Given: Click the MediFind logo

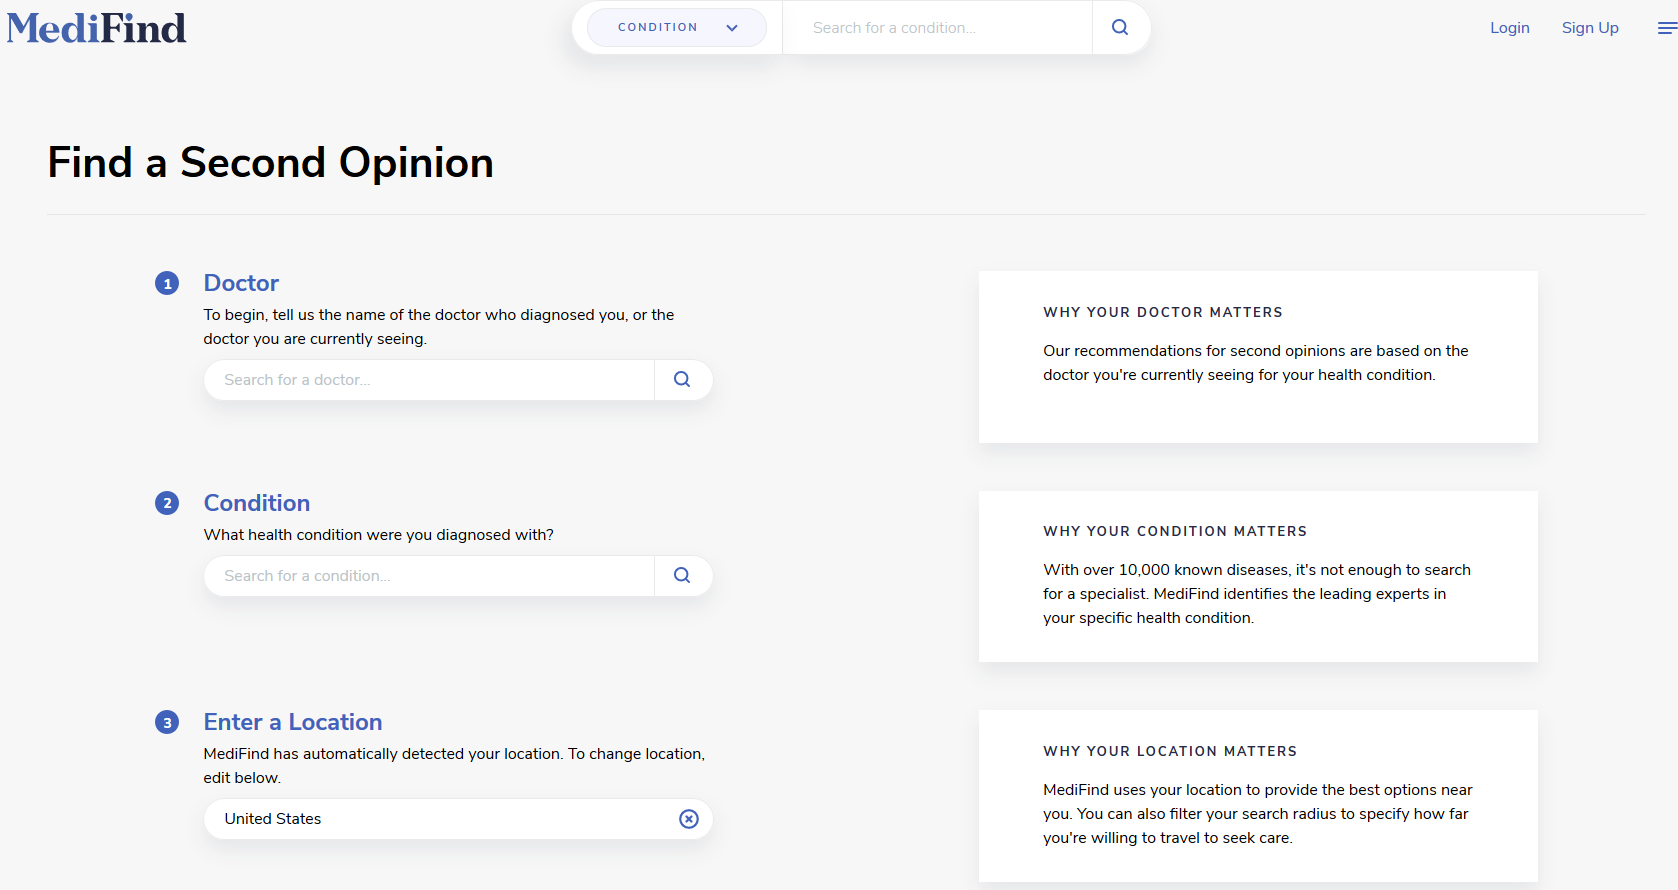Looking at the screenshot, I should (96, 28).
